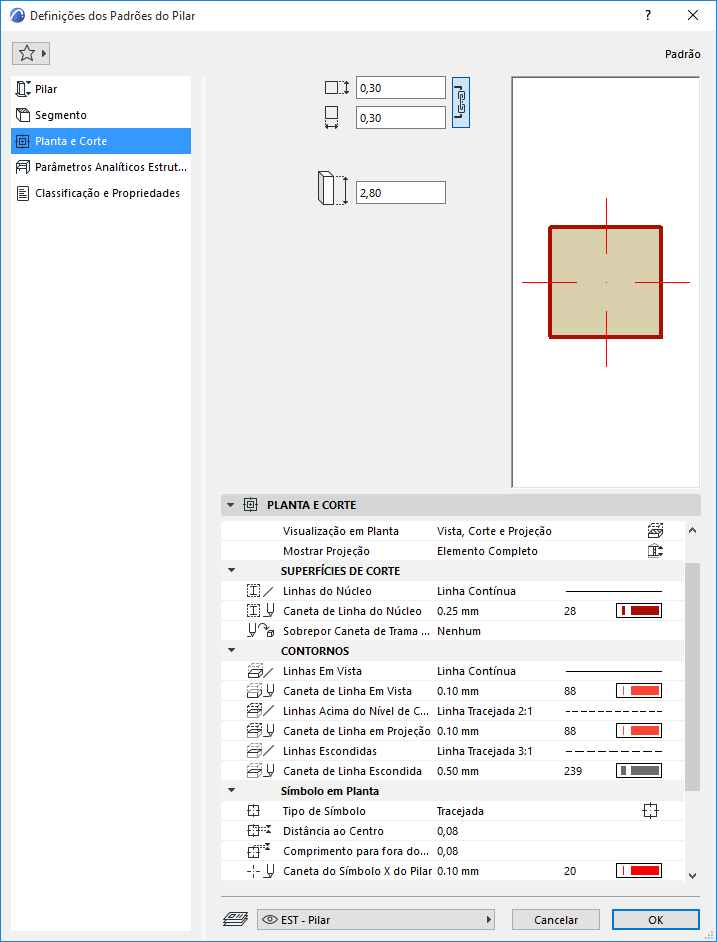The height and width of the screenshot is (942, 717).
Task: Open Linha Tracejada 3:1 line type
Action: [484, 751]
